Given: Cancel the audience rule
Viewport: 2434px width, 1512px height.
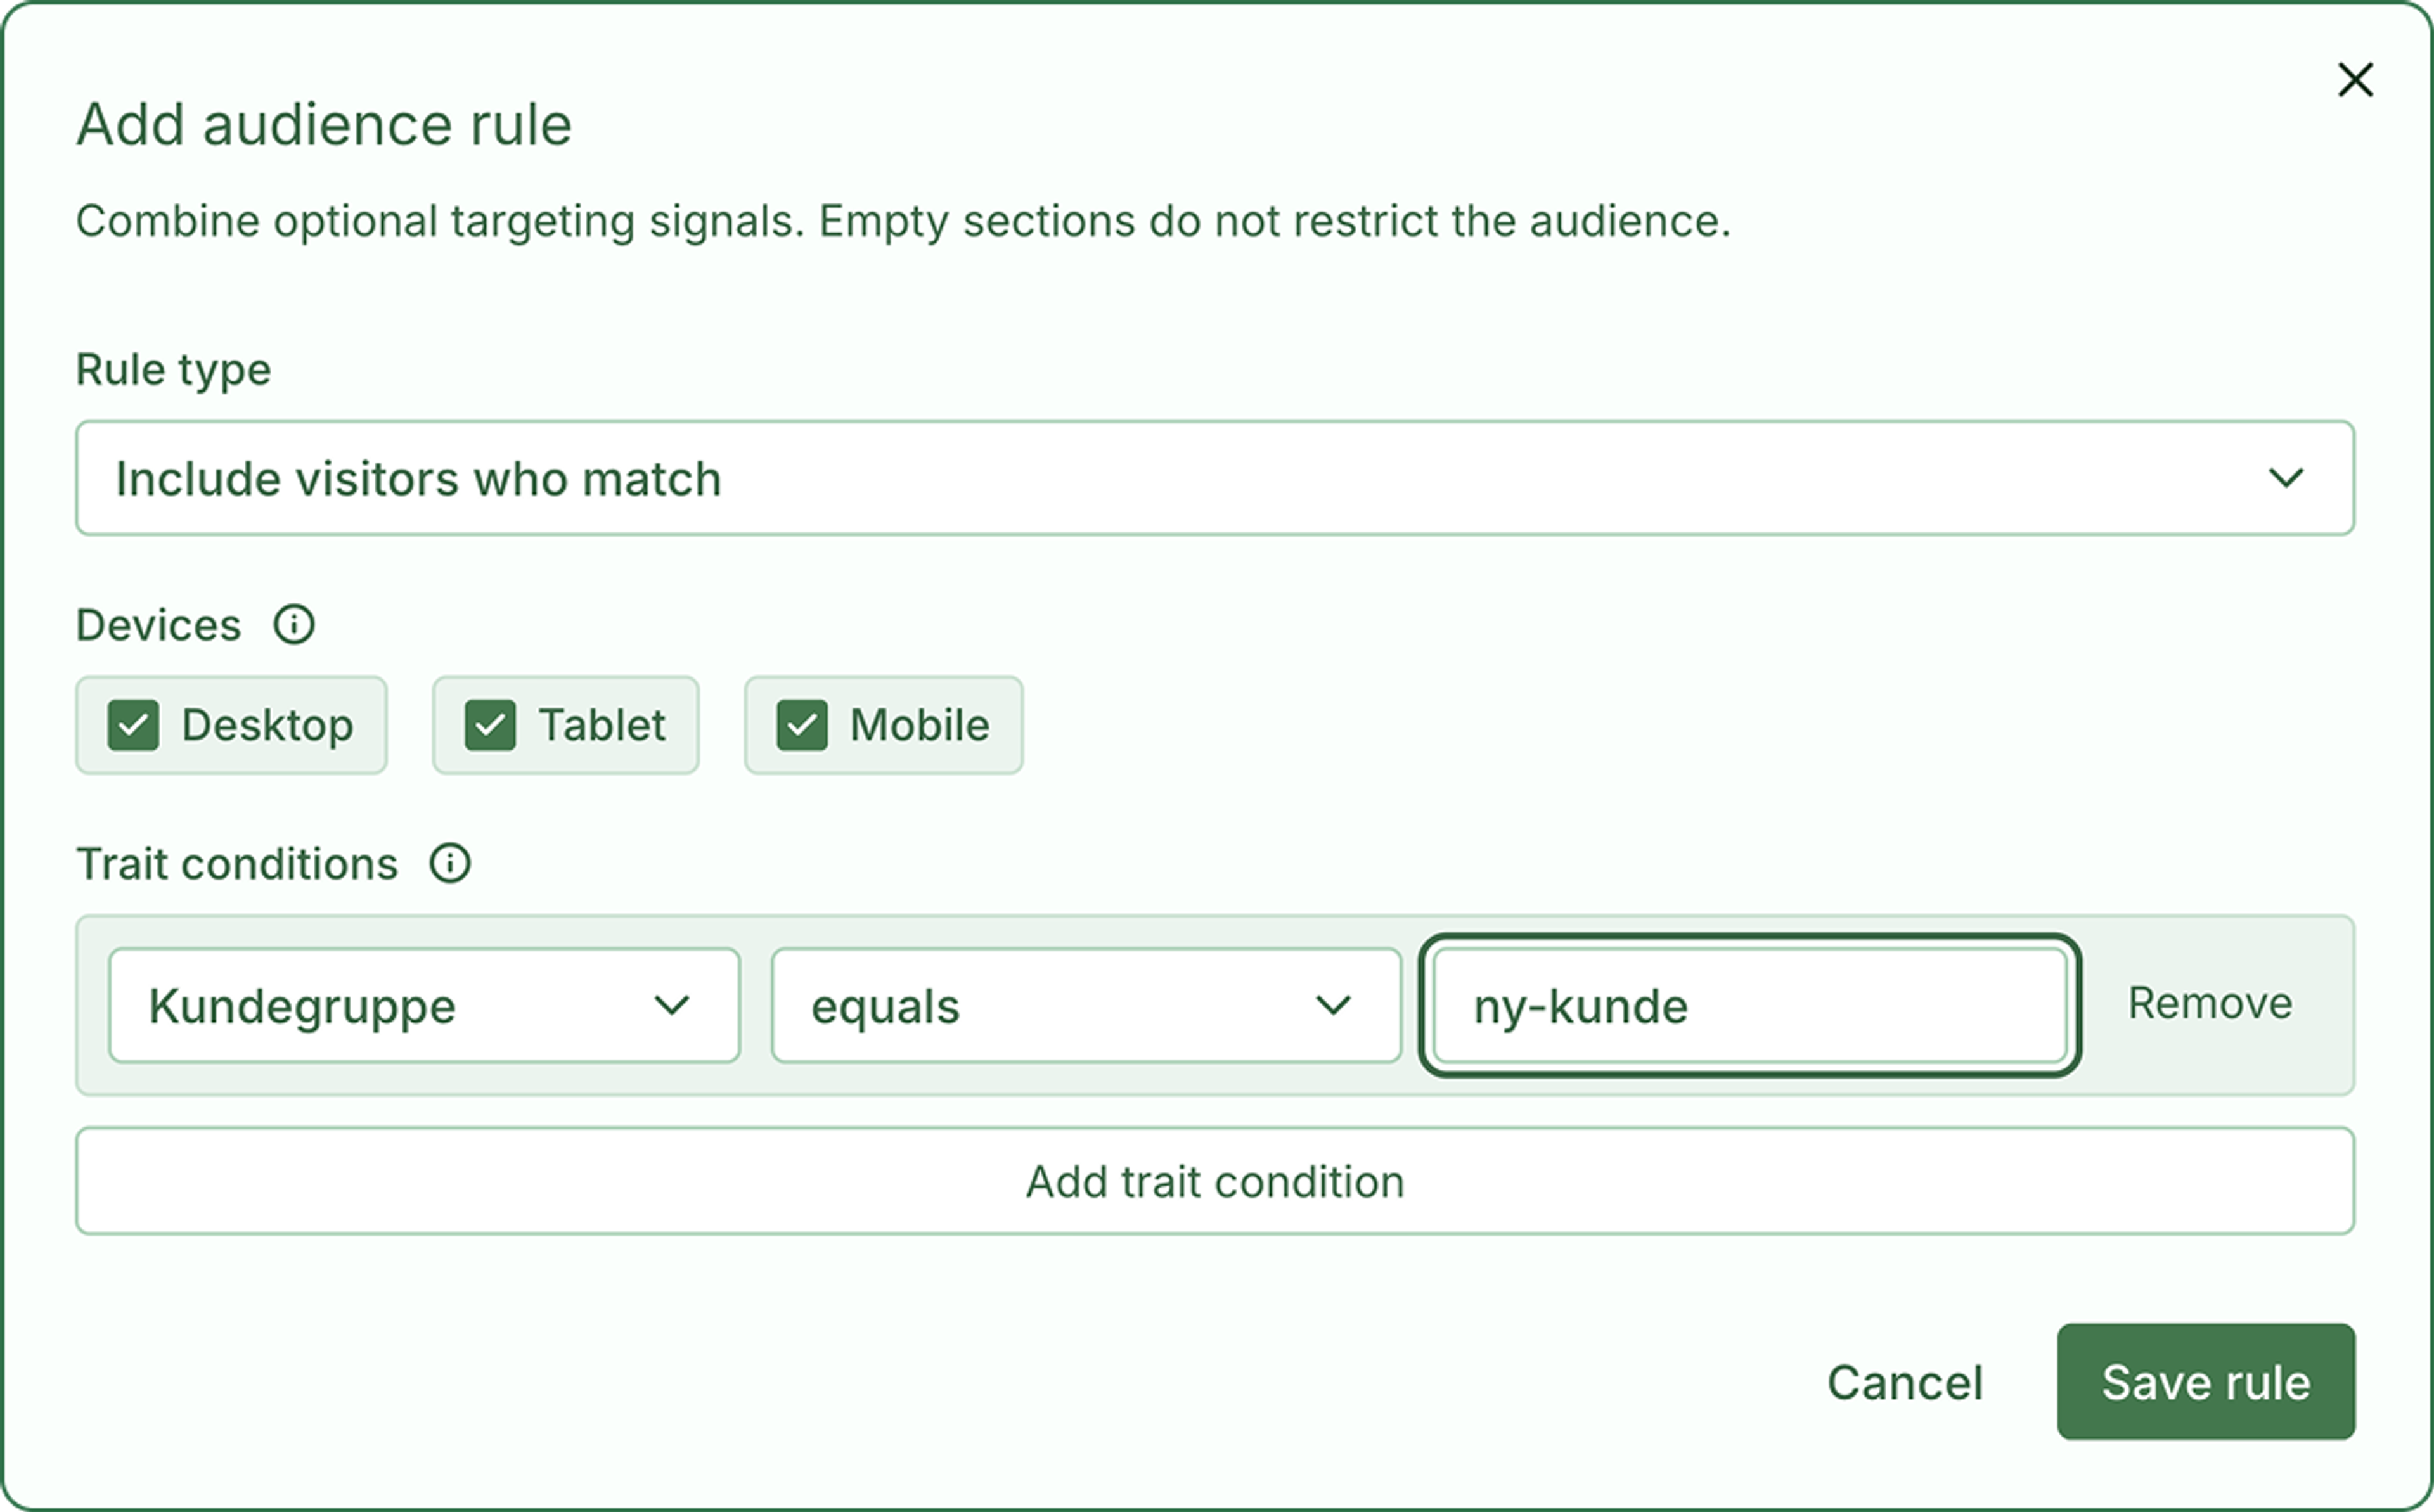Looking at the screenshot, I should click(x=1905, y=1382).
